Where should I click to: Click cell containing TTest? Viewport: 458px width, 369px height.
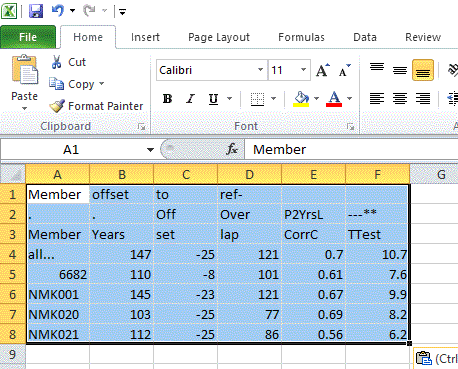[x=377, y=234]
